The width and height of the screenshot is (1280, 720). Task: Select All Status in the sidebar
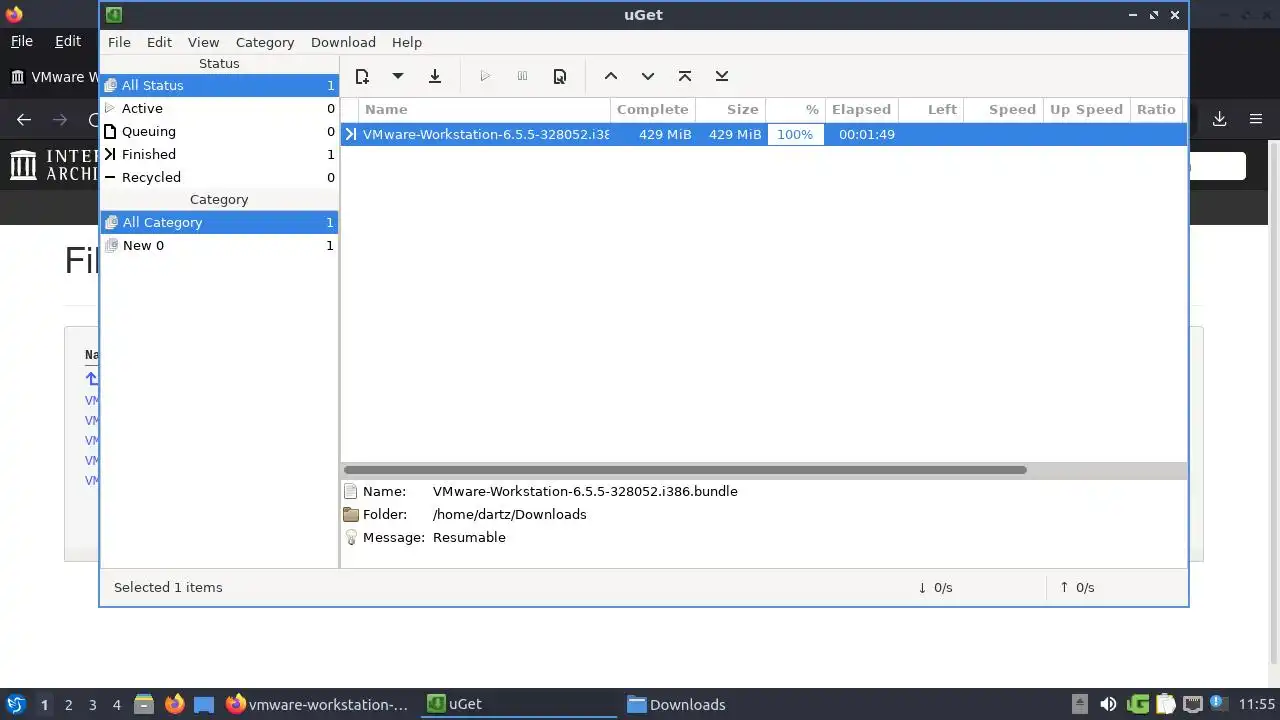point(219,85)
